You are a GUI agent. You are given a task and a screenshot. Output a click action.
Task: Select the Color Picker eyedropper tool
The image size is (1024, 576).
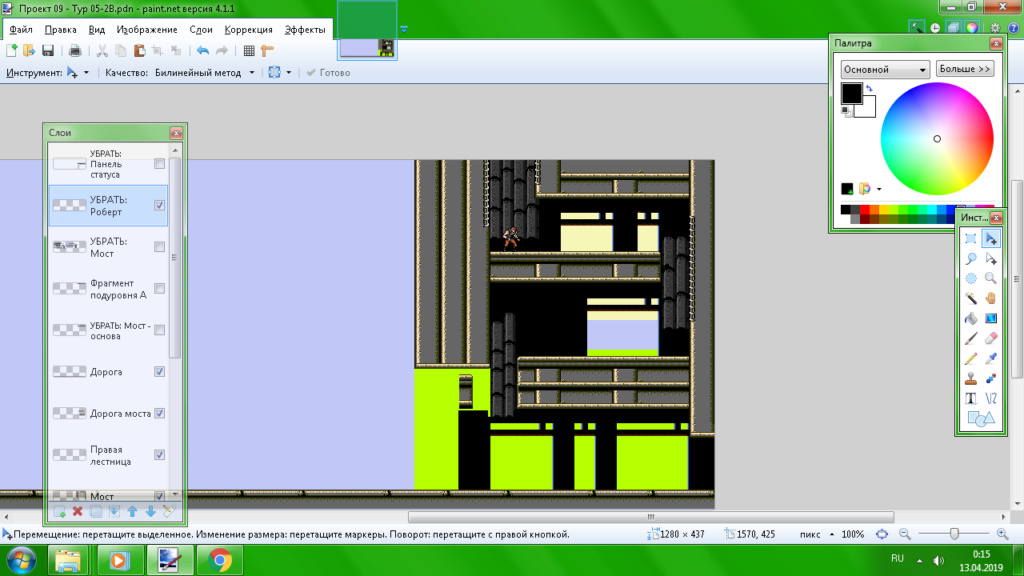tap(991, 359)
